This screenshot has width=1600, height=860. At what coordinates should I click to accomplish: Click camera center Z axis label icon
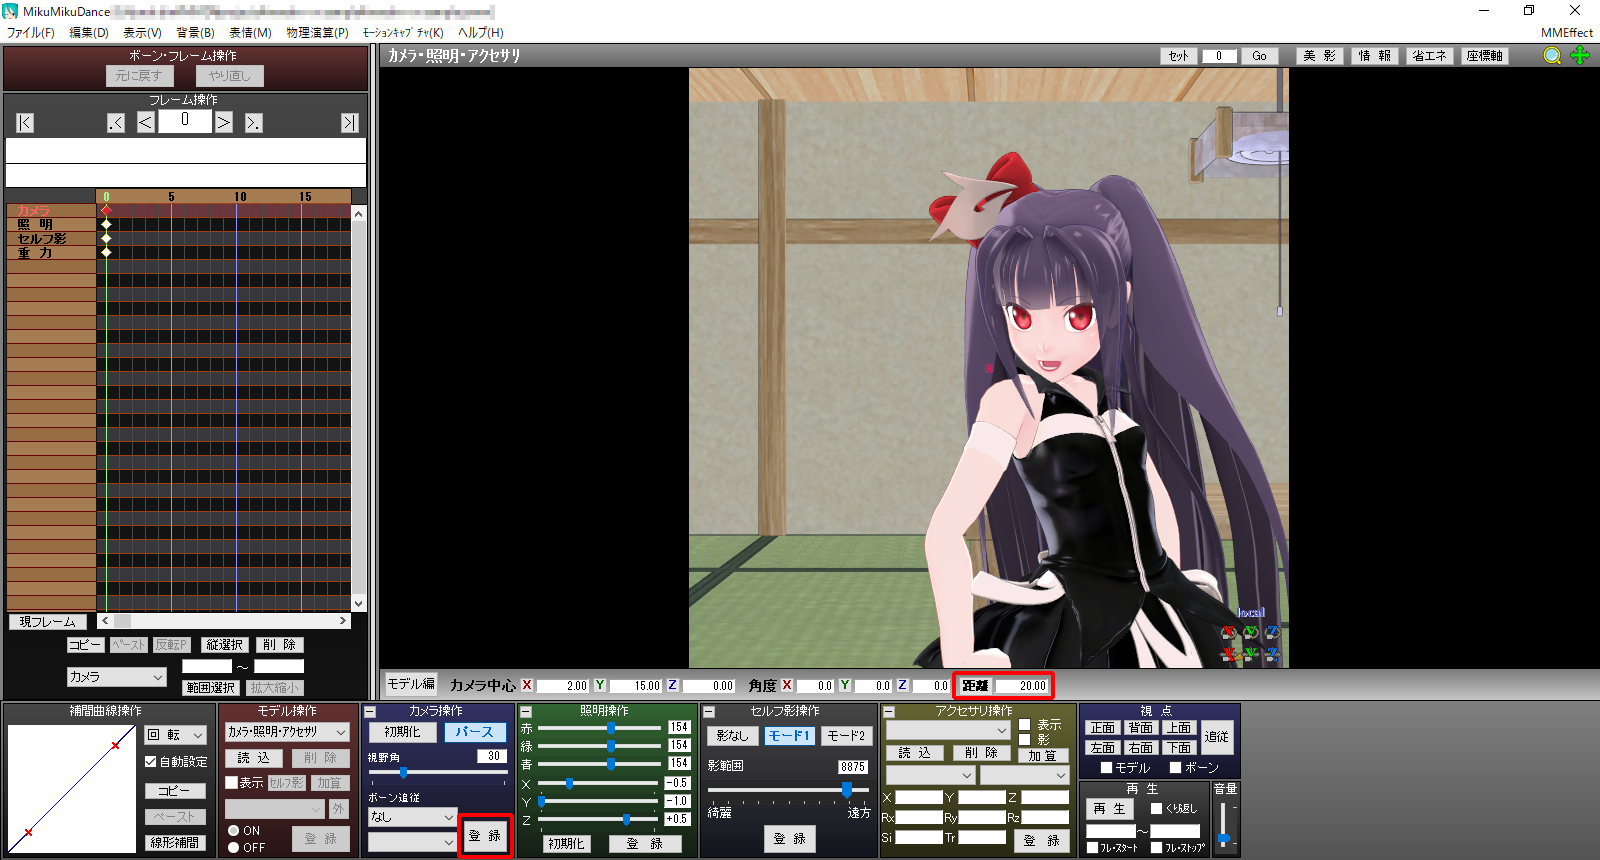tap(672, 685)
